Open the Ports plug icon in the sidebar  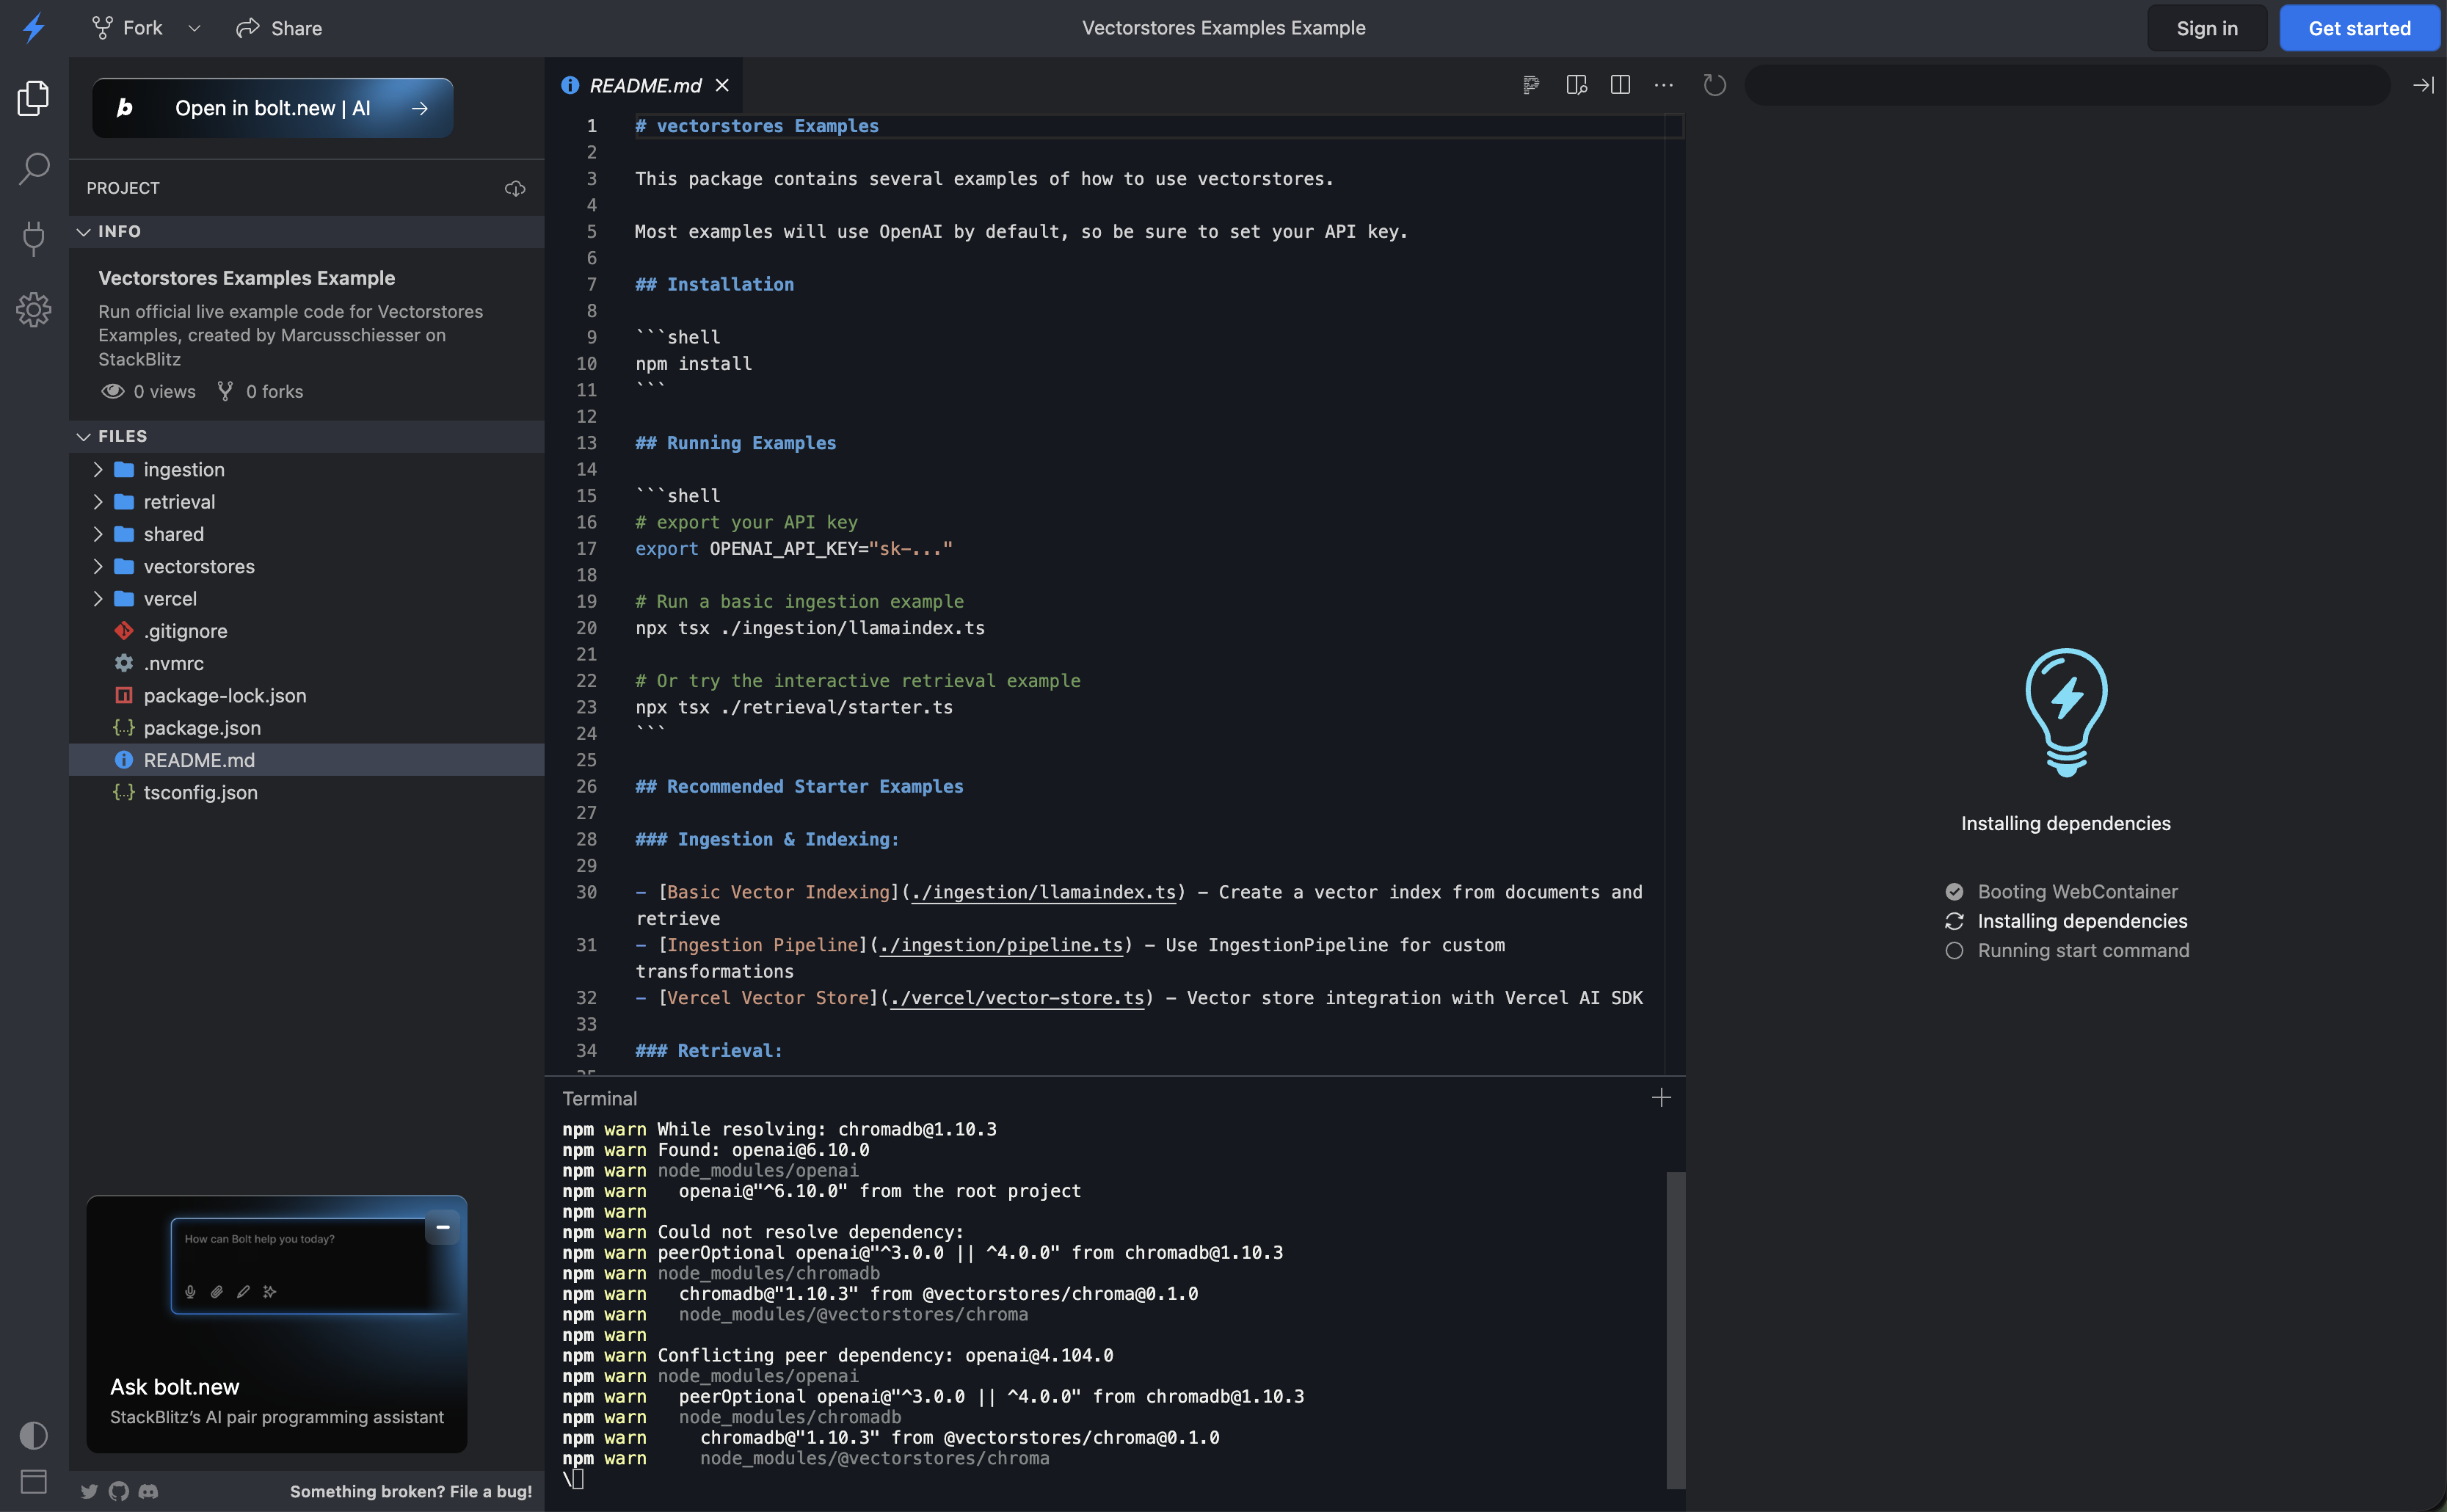[33, 238]
